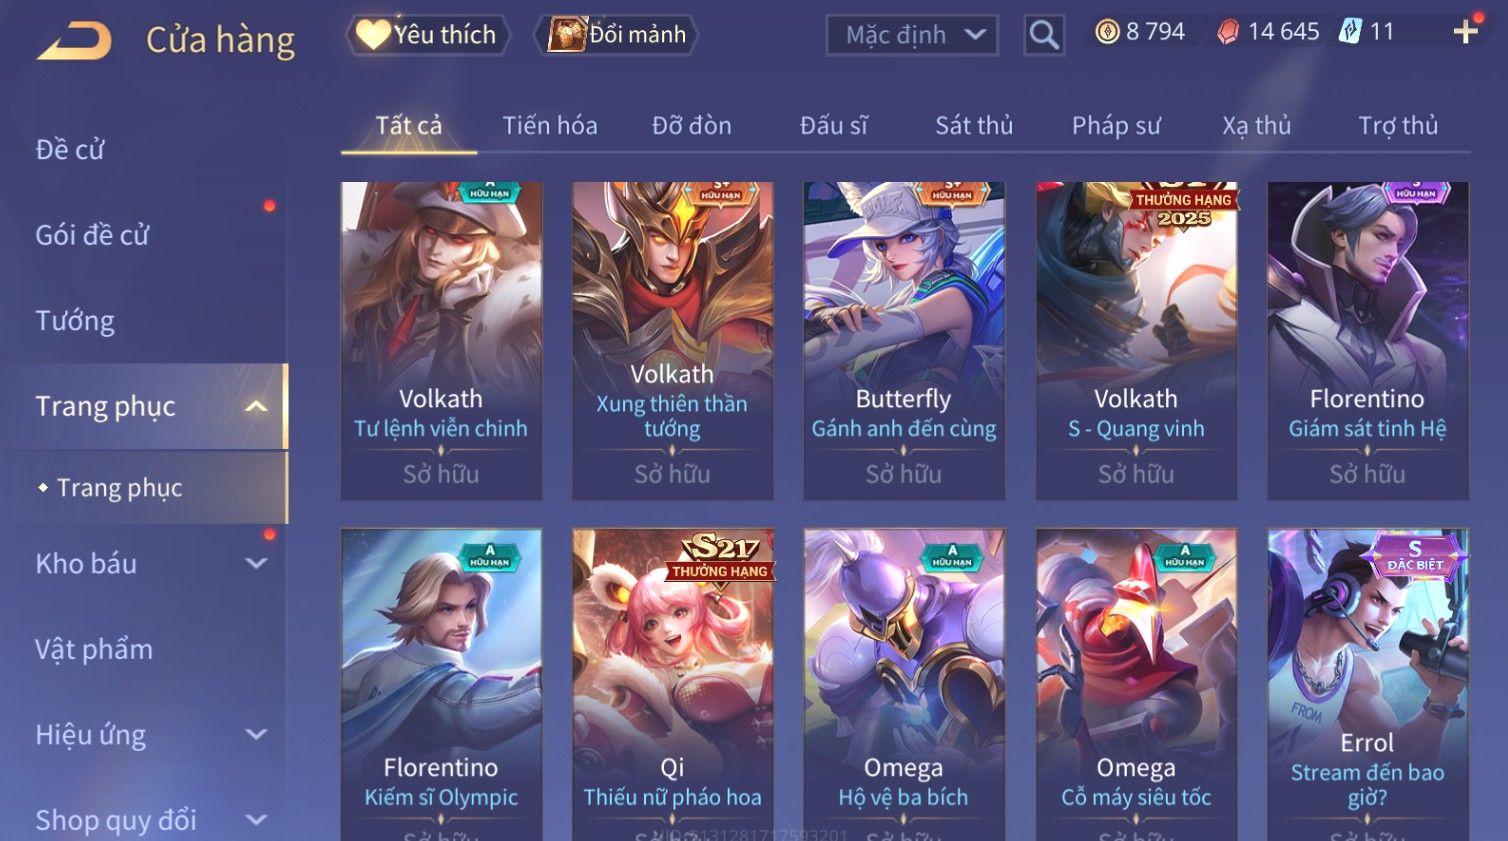Select the Tiến hóa tab
Viewport: 1508px width, 841px height.
(x=550, y=125)
